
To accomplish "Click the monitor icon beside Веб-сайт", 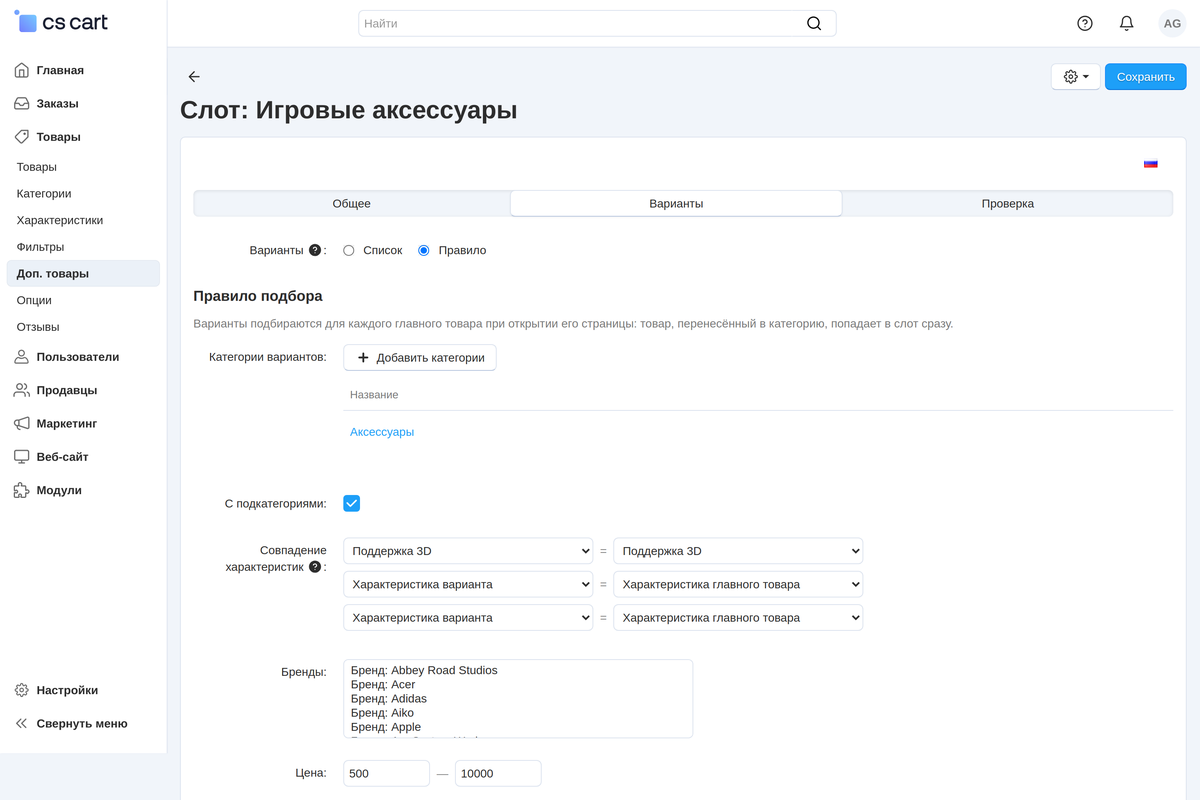I will (x=21, y=456).
